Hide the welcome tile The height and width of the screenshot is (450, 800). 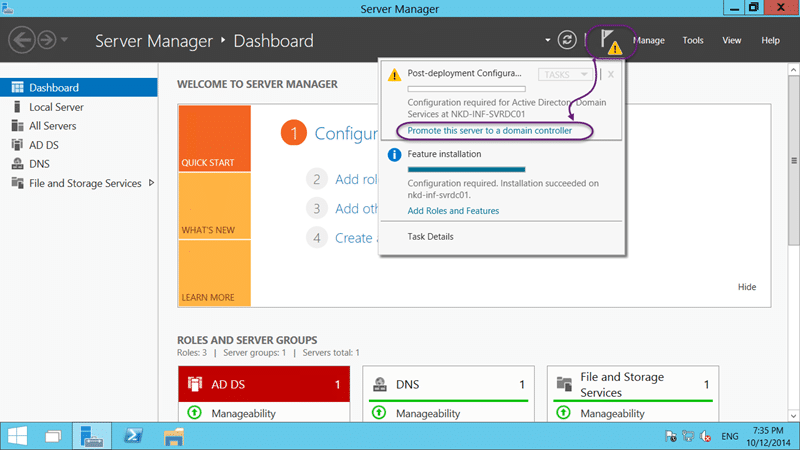click(746, 287)
